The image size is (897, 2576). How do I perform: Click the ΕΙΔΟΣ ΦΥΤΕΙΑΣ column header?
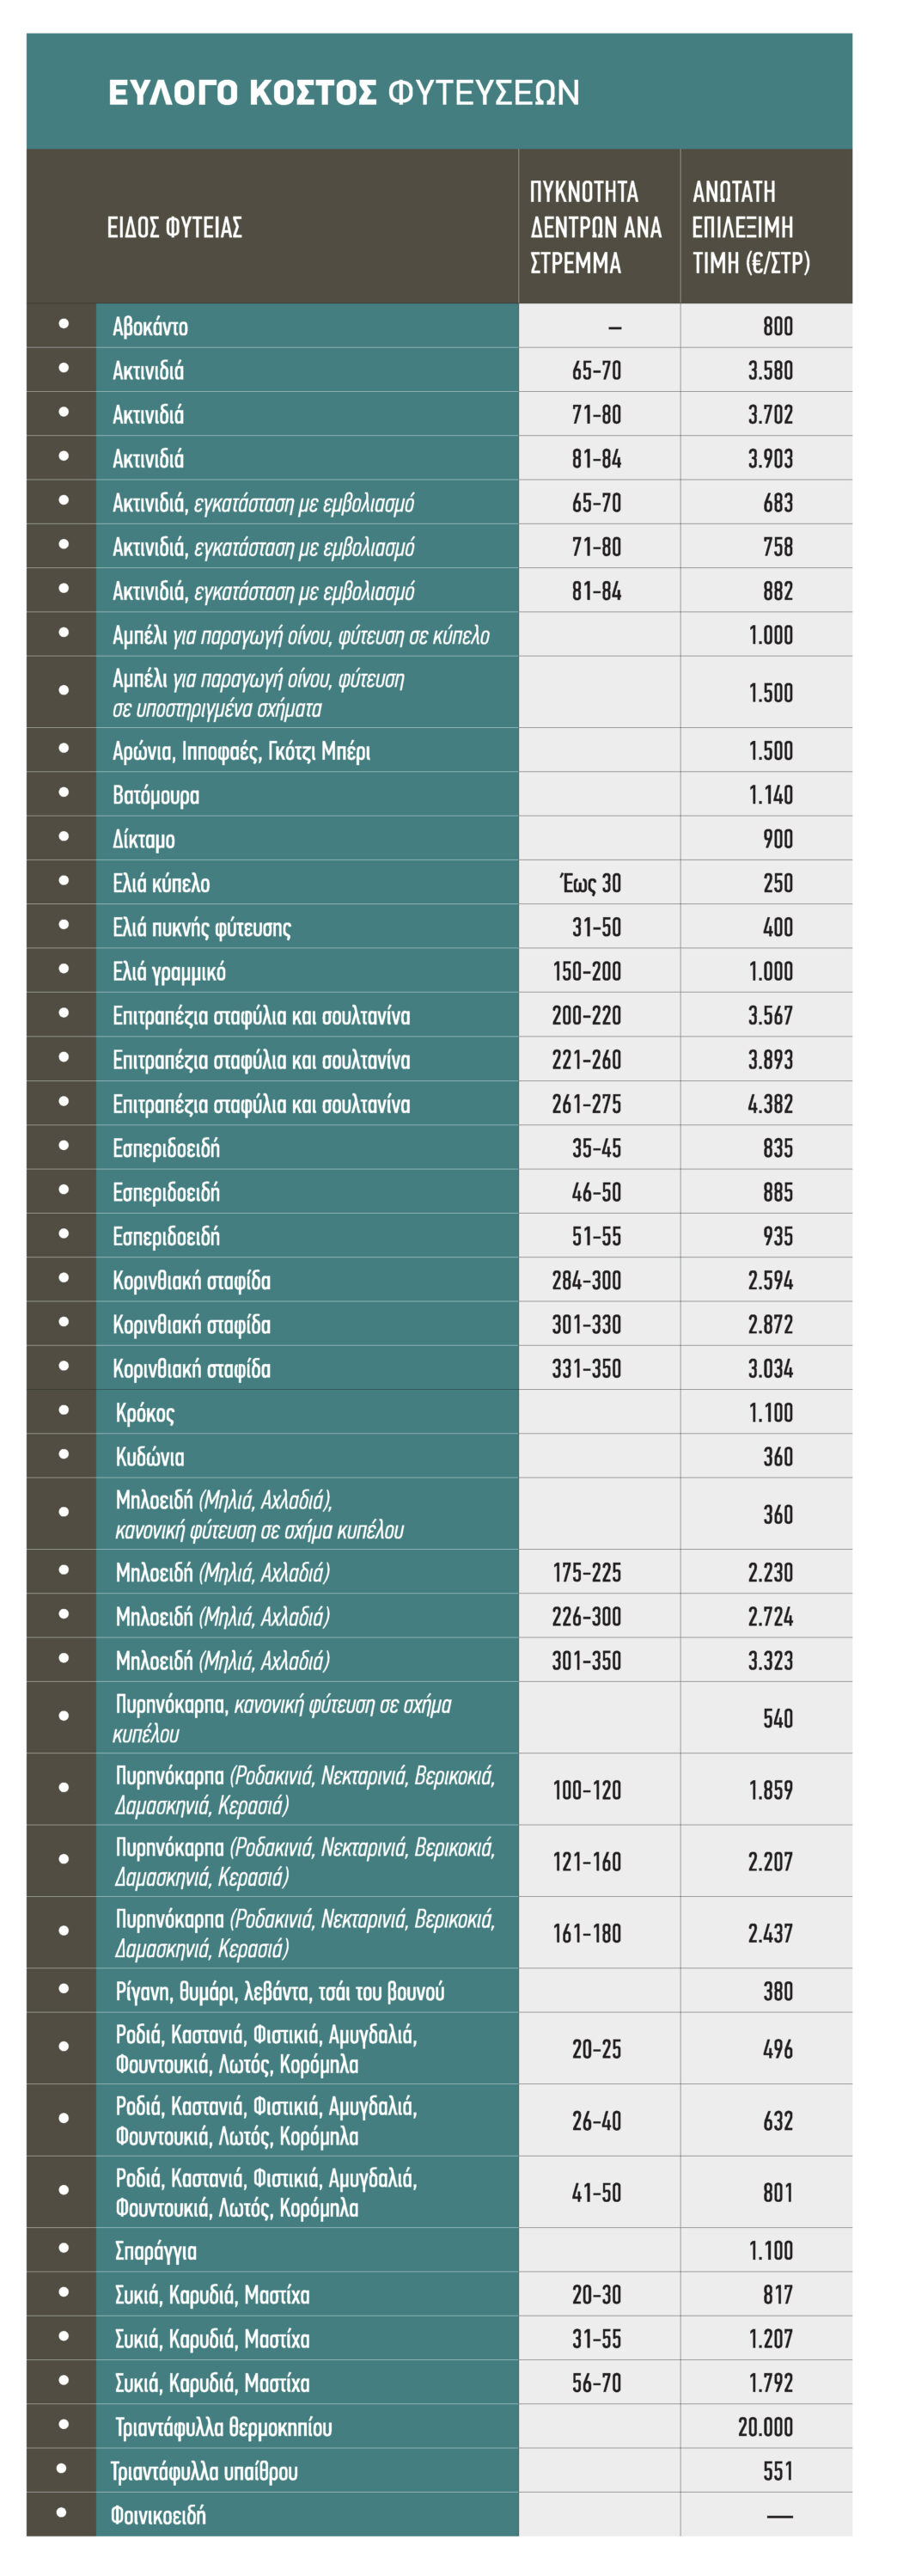174,227
